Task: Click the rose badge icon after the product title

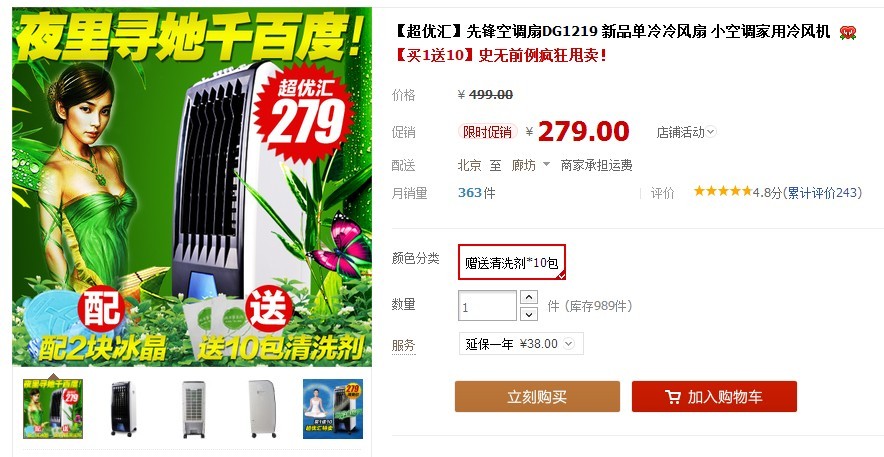Action: [847, 33]
